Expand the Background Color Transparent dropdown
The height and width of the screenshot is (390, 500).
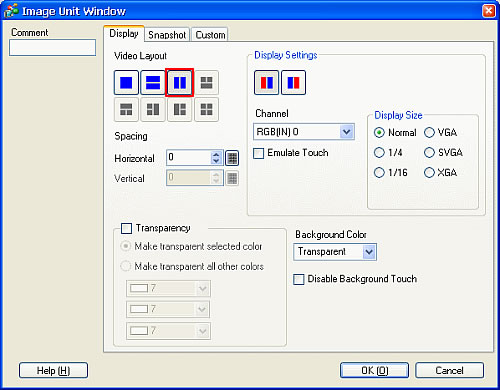click(335, 252)
